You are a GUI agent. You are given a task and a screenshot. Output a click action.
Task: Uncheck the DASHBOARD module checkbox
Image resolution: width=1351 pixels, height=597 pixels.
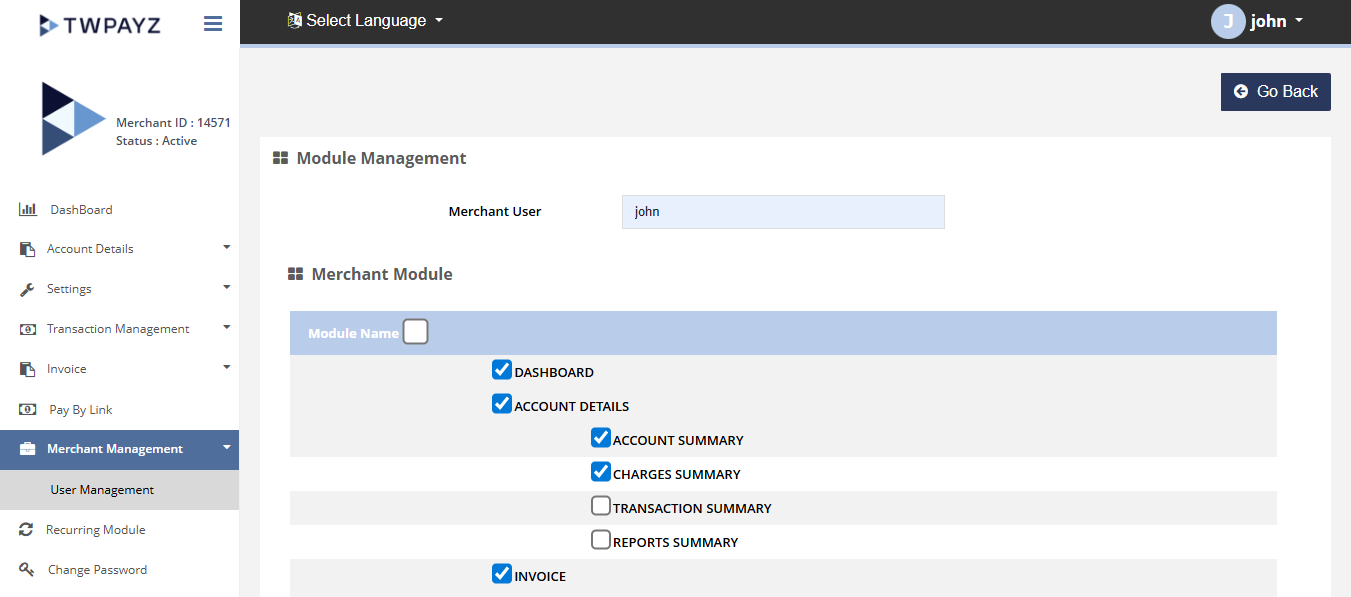502,371
